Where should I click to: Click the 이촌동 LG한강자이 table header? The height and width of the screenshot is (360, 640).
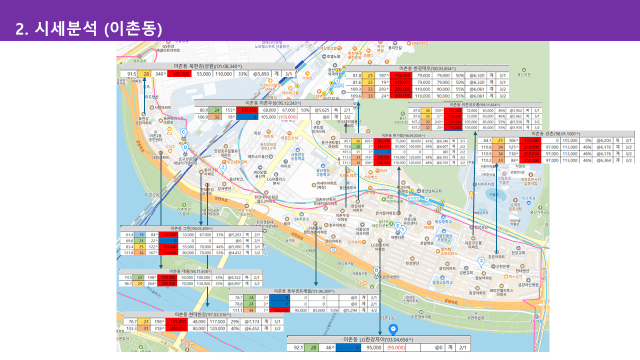click(378, 340)
